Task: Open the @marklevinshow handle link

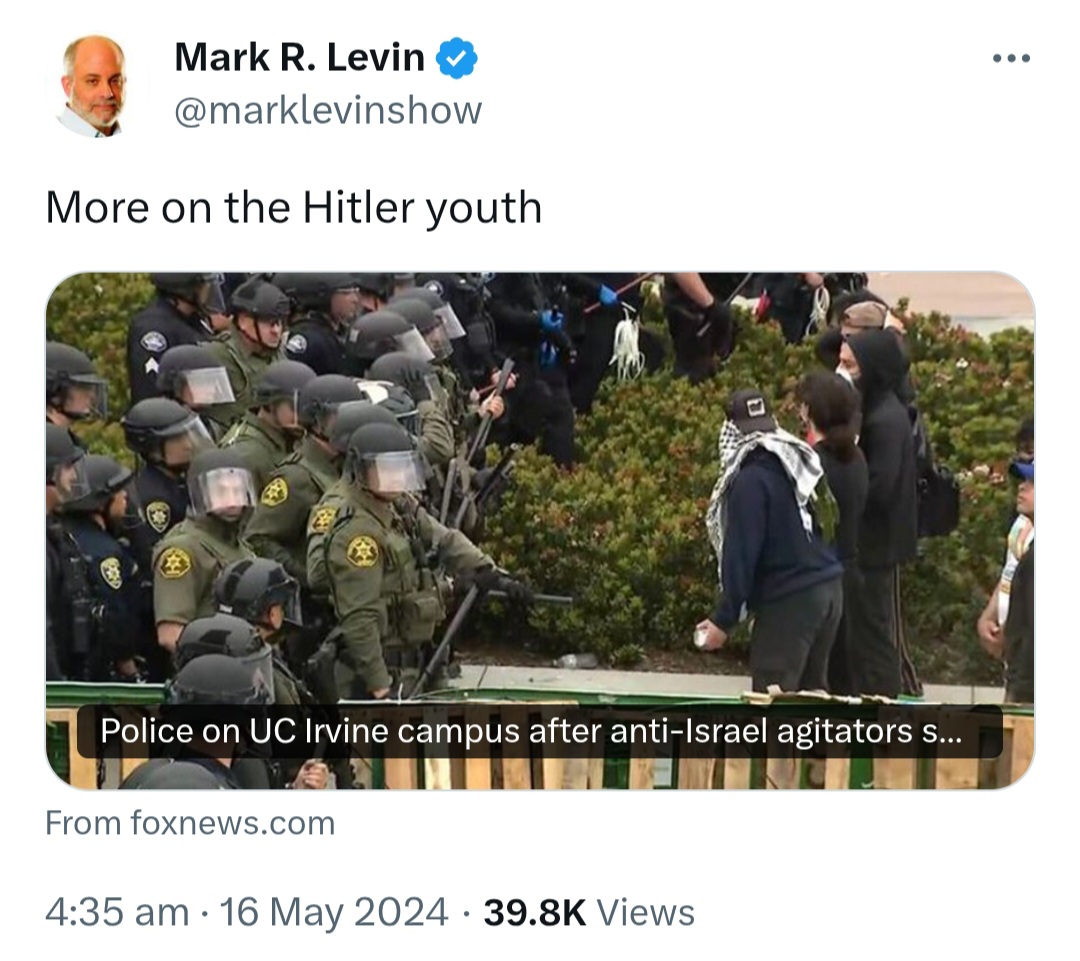Action: [328, 110]
